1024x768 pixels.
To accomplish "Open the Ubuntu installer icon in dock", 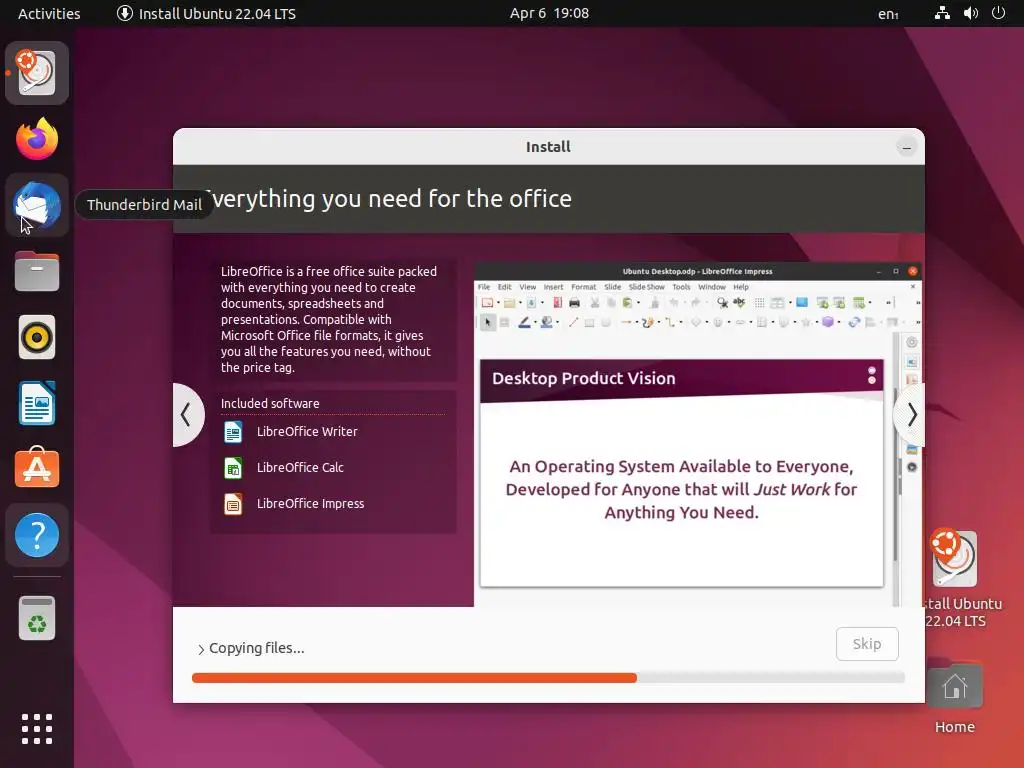I will click(37, 73).
